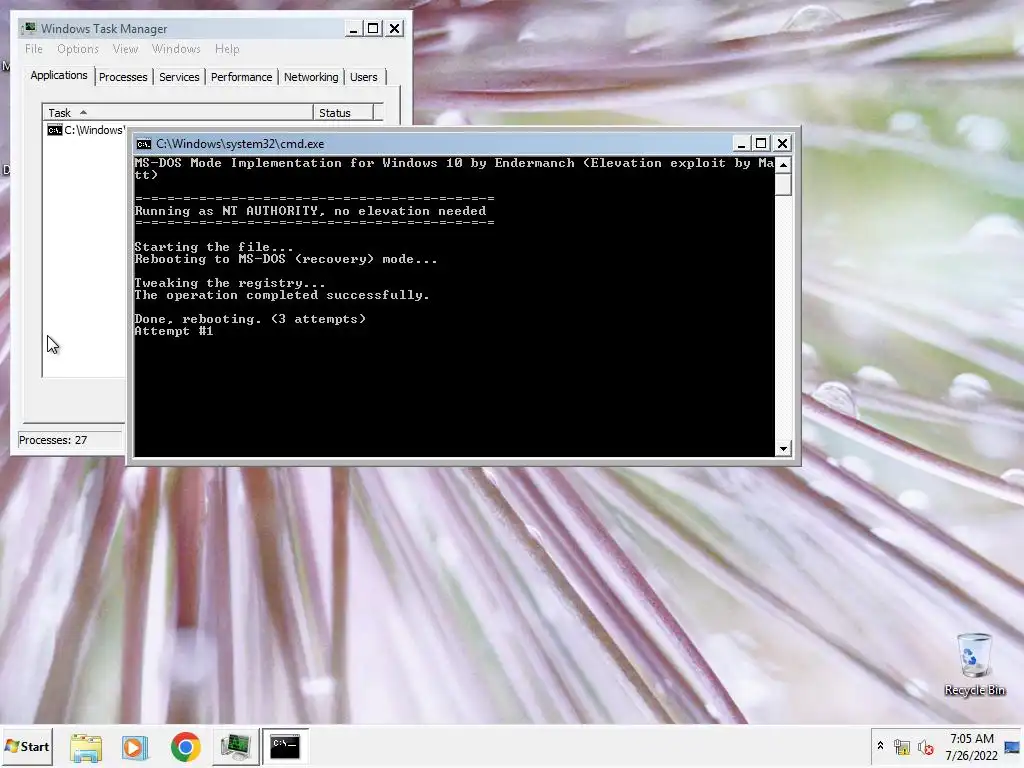Click the 'Attempt #1' line in cmd
This screenshot has width=1024, height=768.
(x=174, y=331)
